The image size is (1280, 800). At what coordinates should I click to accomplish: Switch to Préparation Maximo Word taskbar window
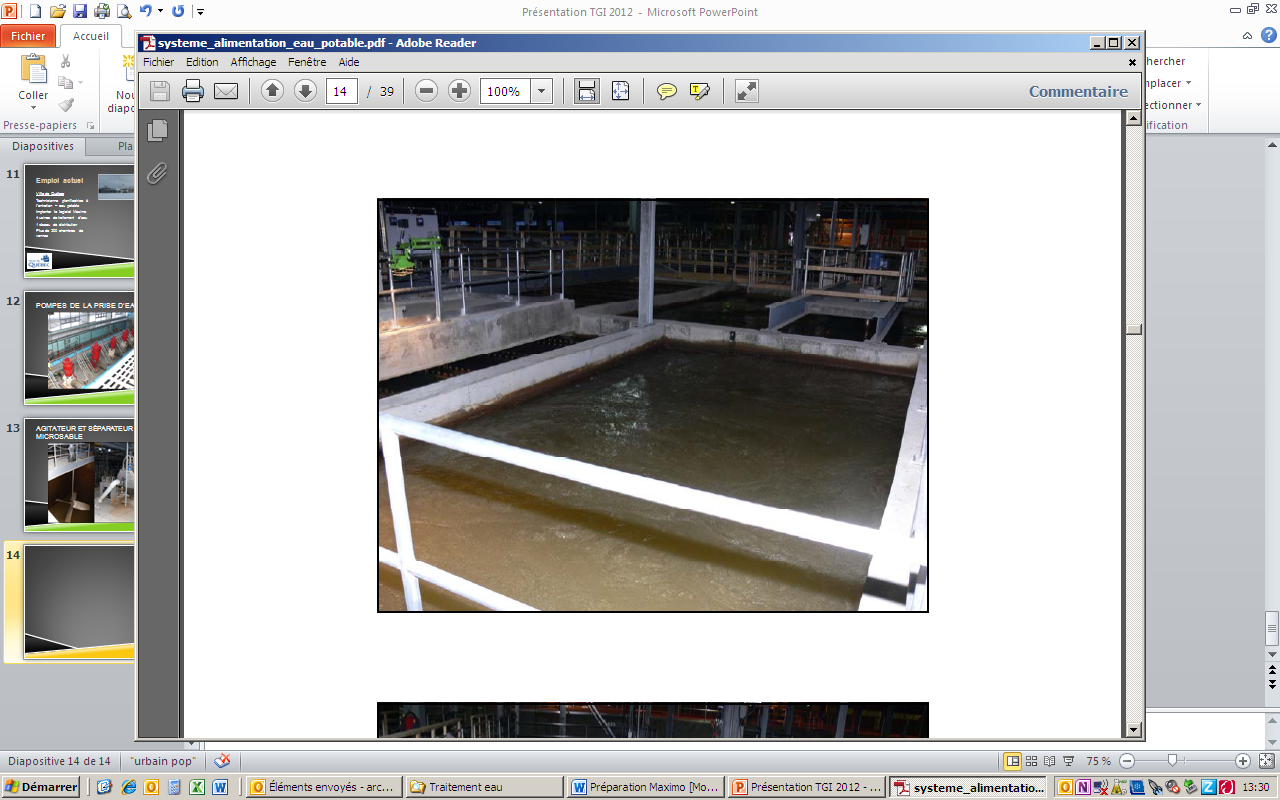click(645, 787)
